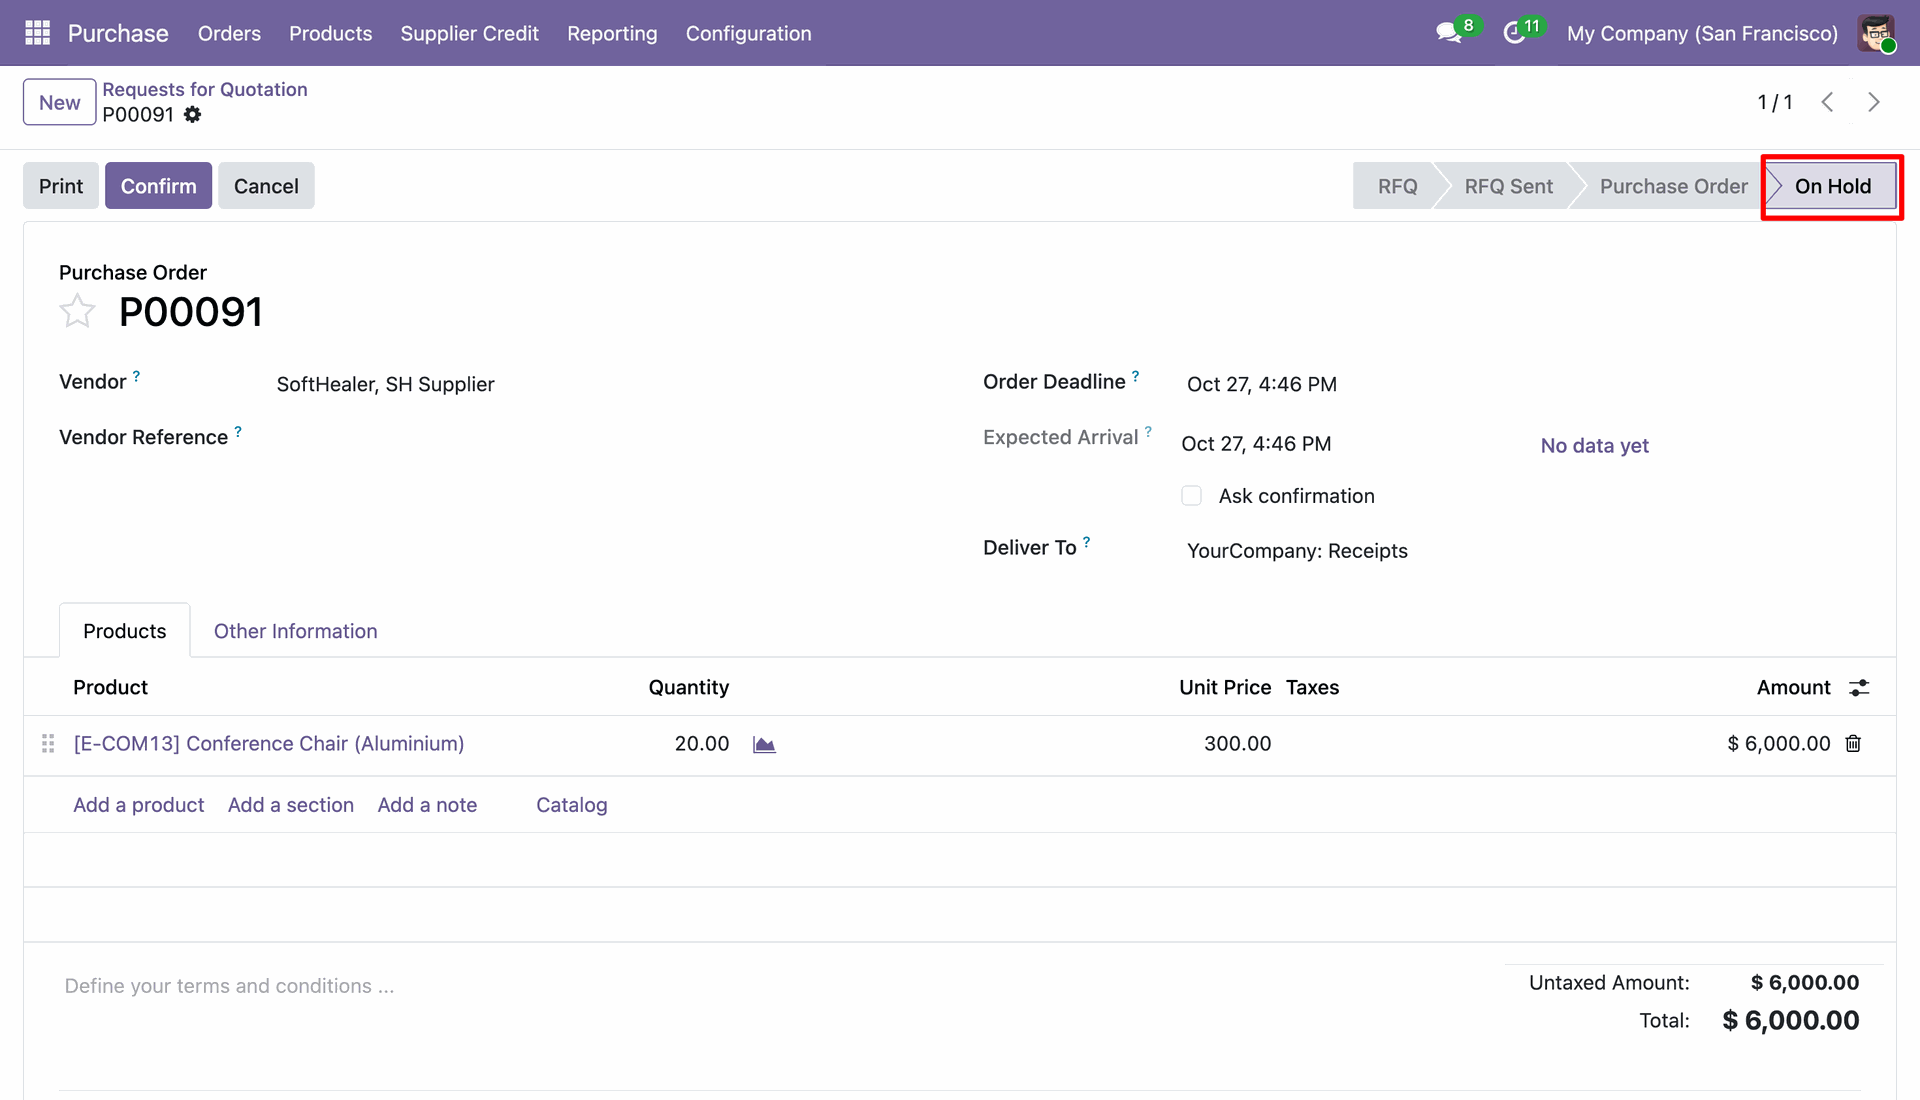Click the Confirm button
The image size is (1920, 1100).
(x=158, y=186)
